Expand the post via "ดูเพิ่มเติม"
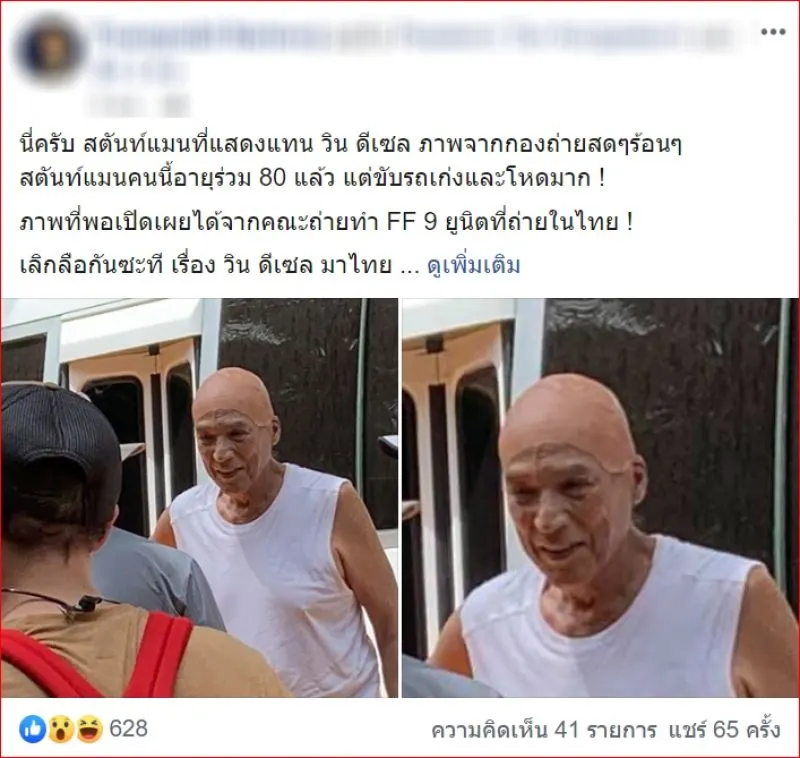Viewport: 800px width, 758px height. point(473,265)
